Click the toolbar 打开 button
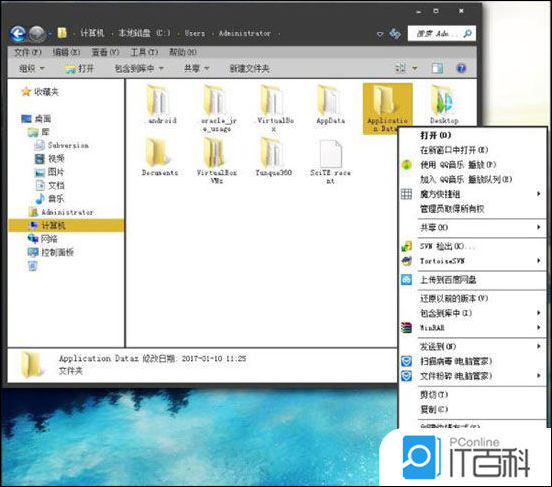Viewport: 552px width, 487px height. [x=80, y=68]
